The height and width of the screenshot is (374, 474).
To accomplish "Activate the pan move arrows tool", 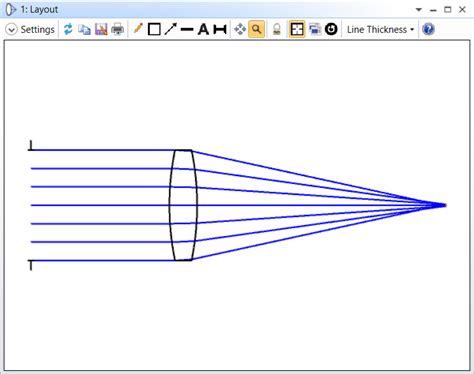I will (240, 30).
